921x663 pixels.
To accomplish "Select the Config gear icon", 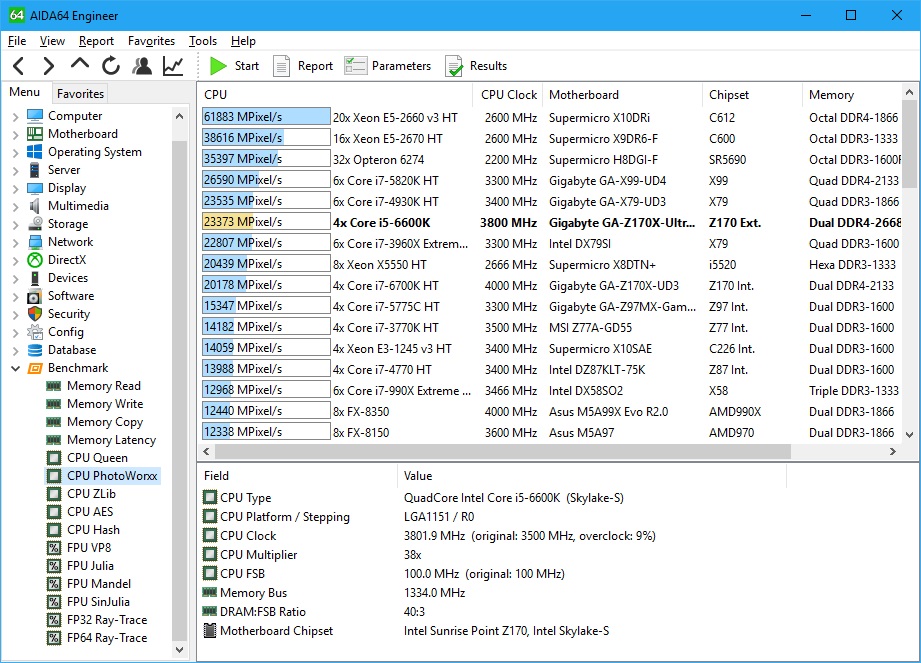I will (x=35, y=332).
